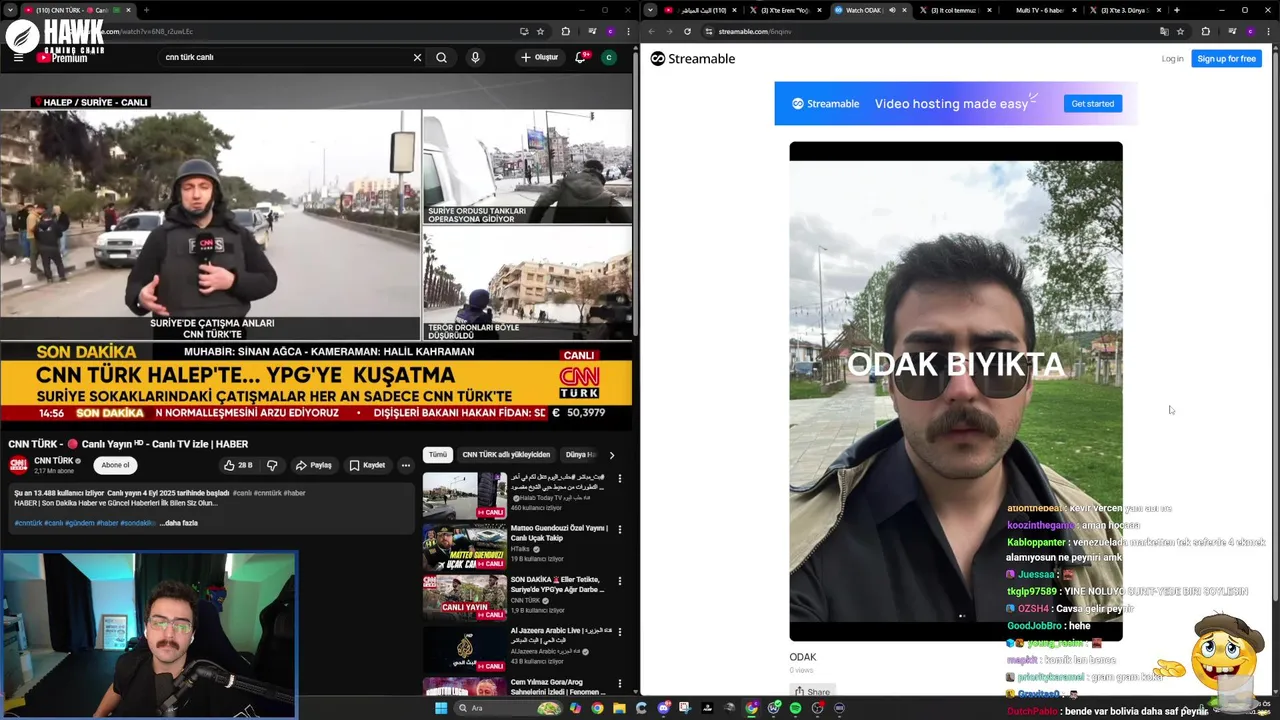Open the Windows Start menu
This screenshot has height=720, width=1280.
(x=441, y=708)
